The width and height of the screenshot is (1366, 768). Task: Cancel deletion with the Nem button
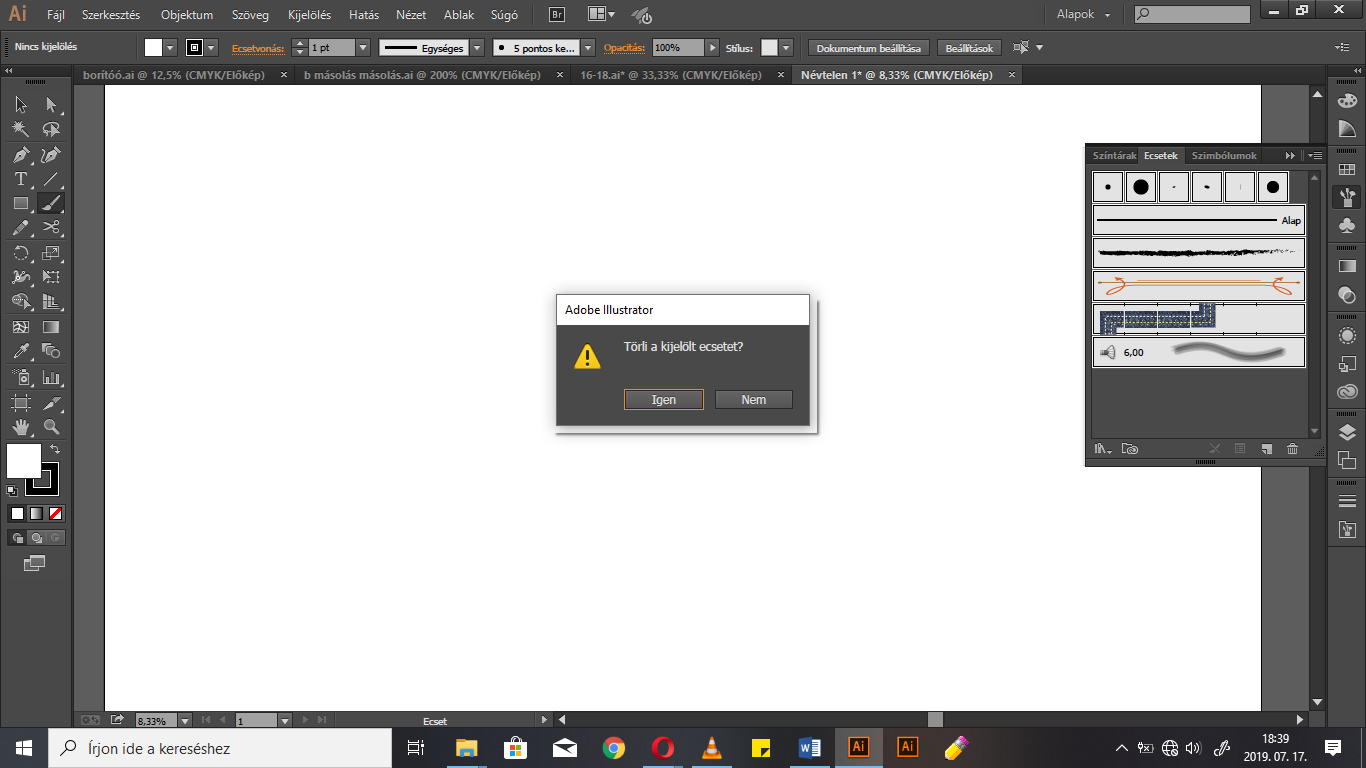(x=754, y=399)
